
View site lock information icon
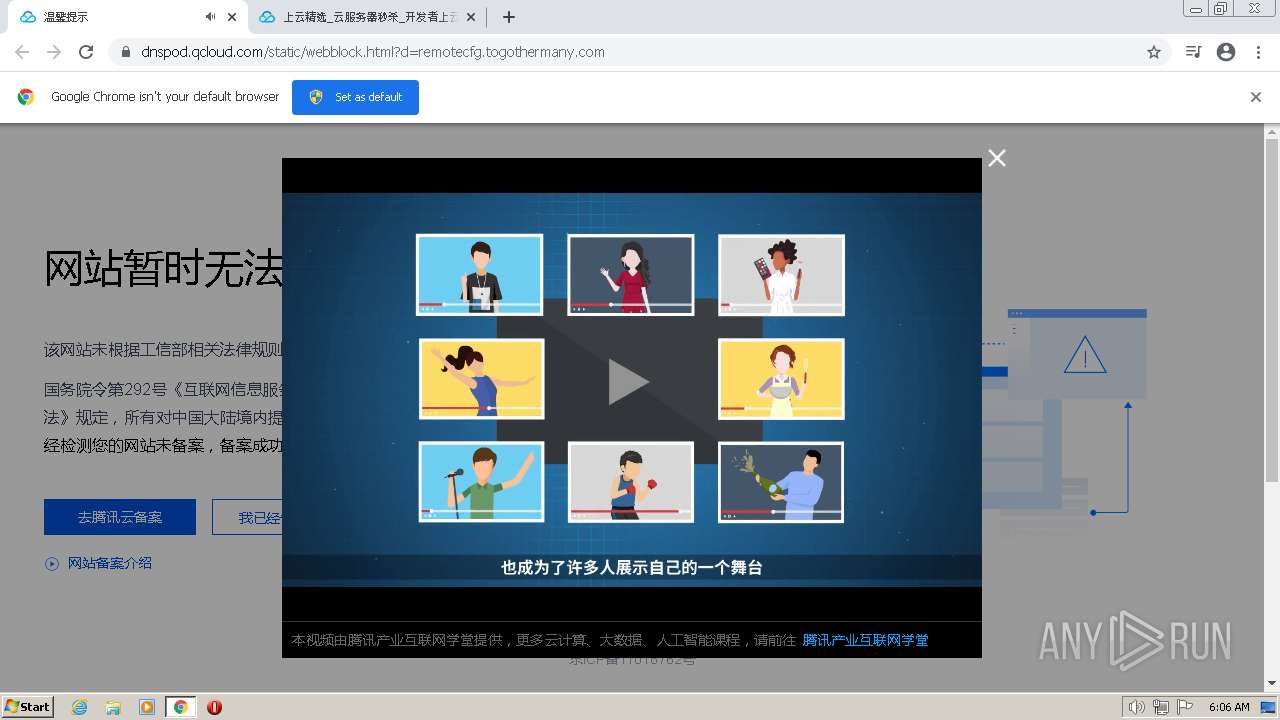pyautogui.click(x=126, y=52)
